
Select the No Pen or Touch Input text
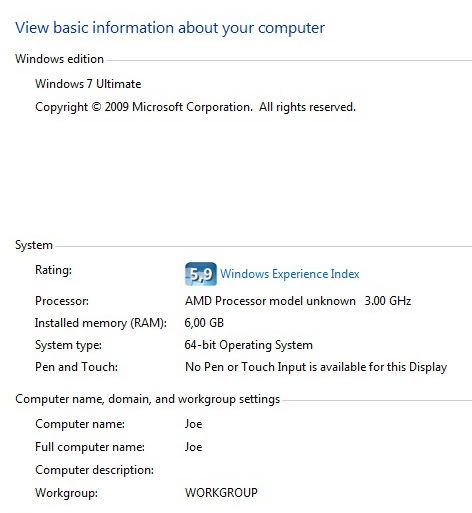pyautogui.click(x=316, y=367)
